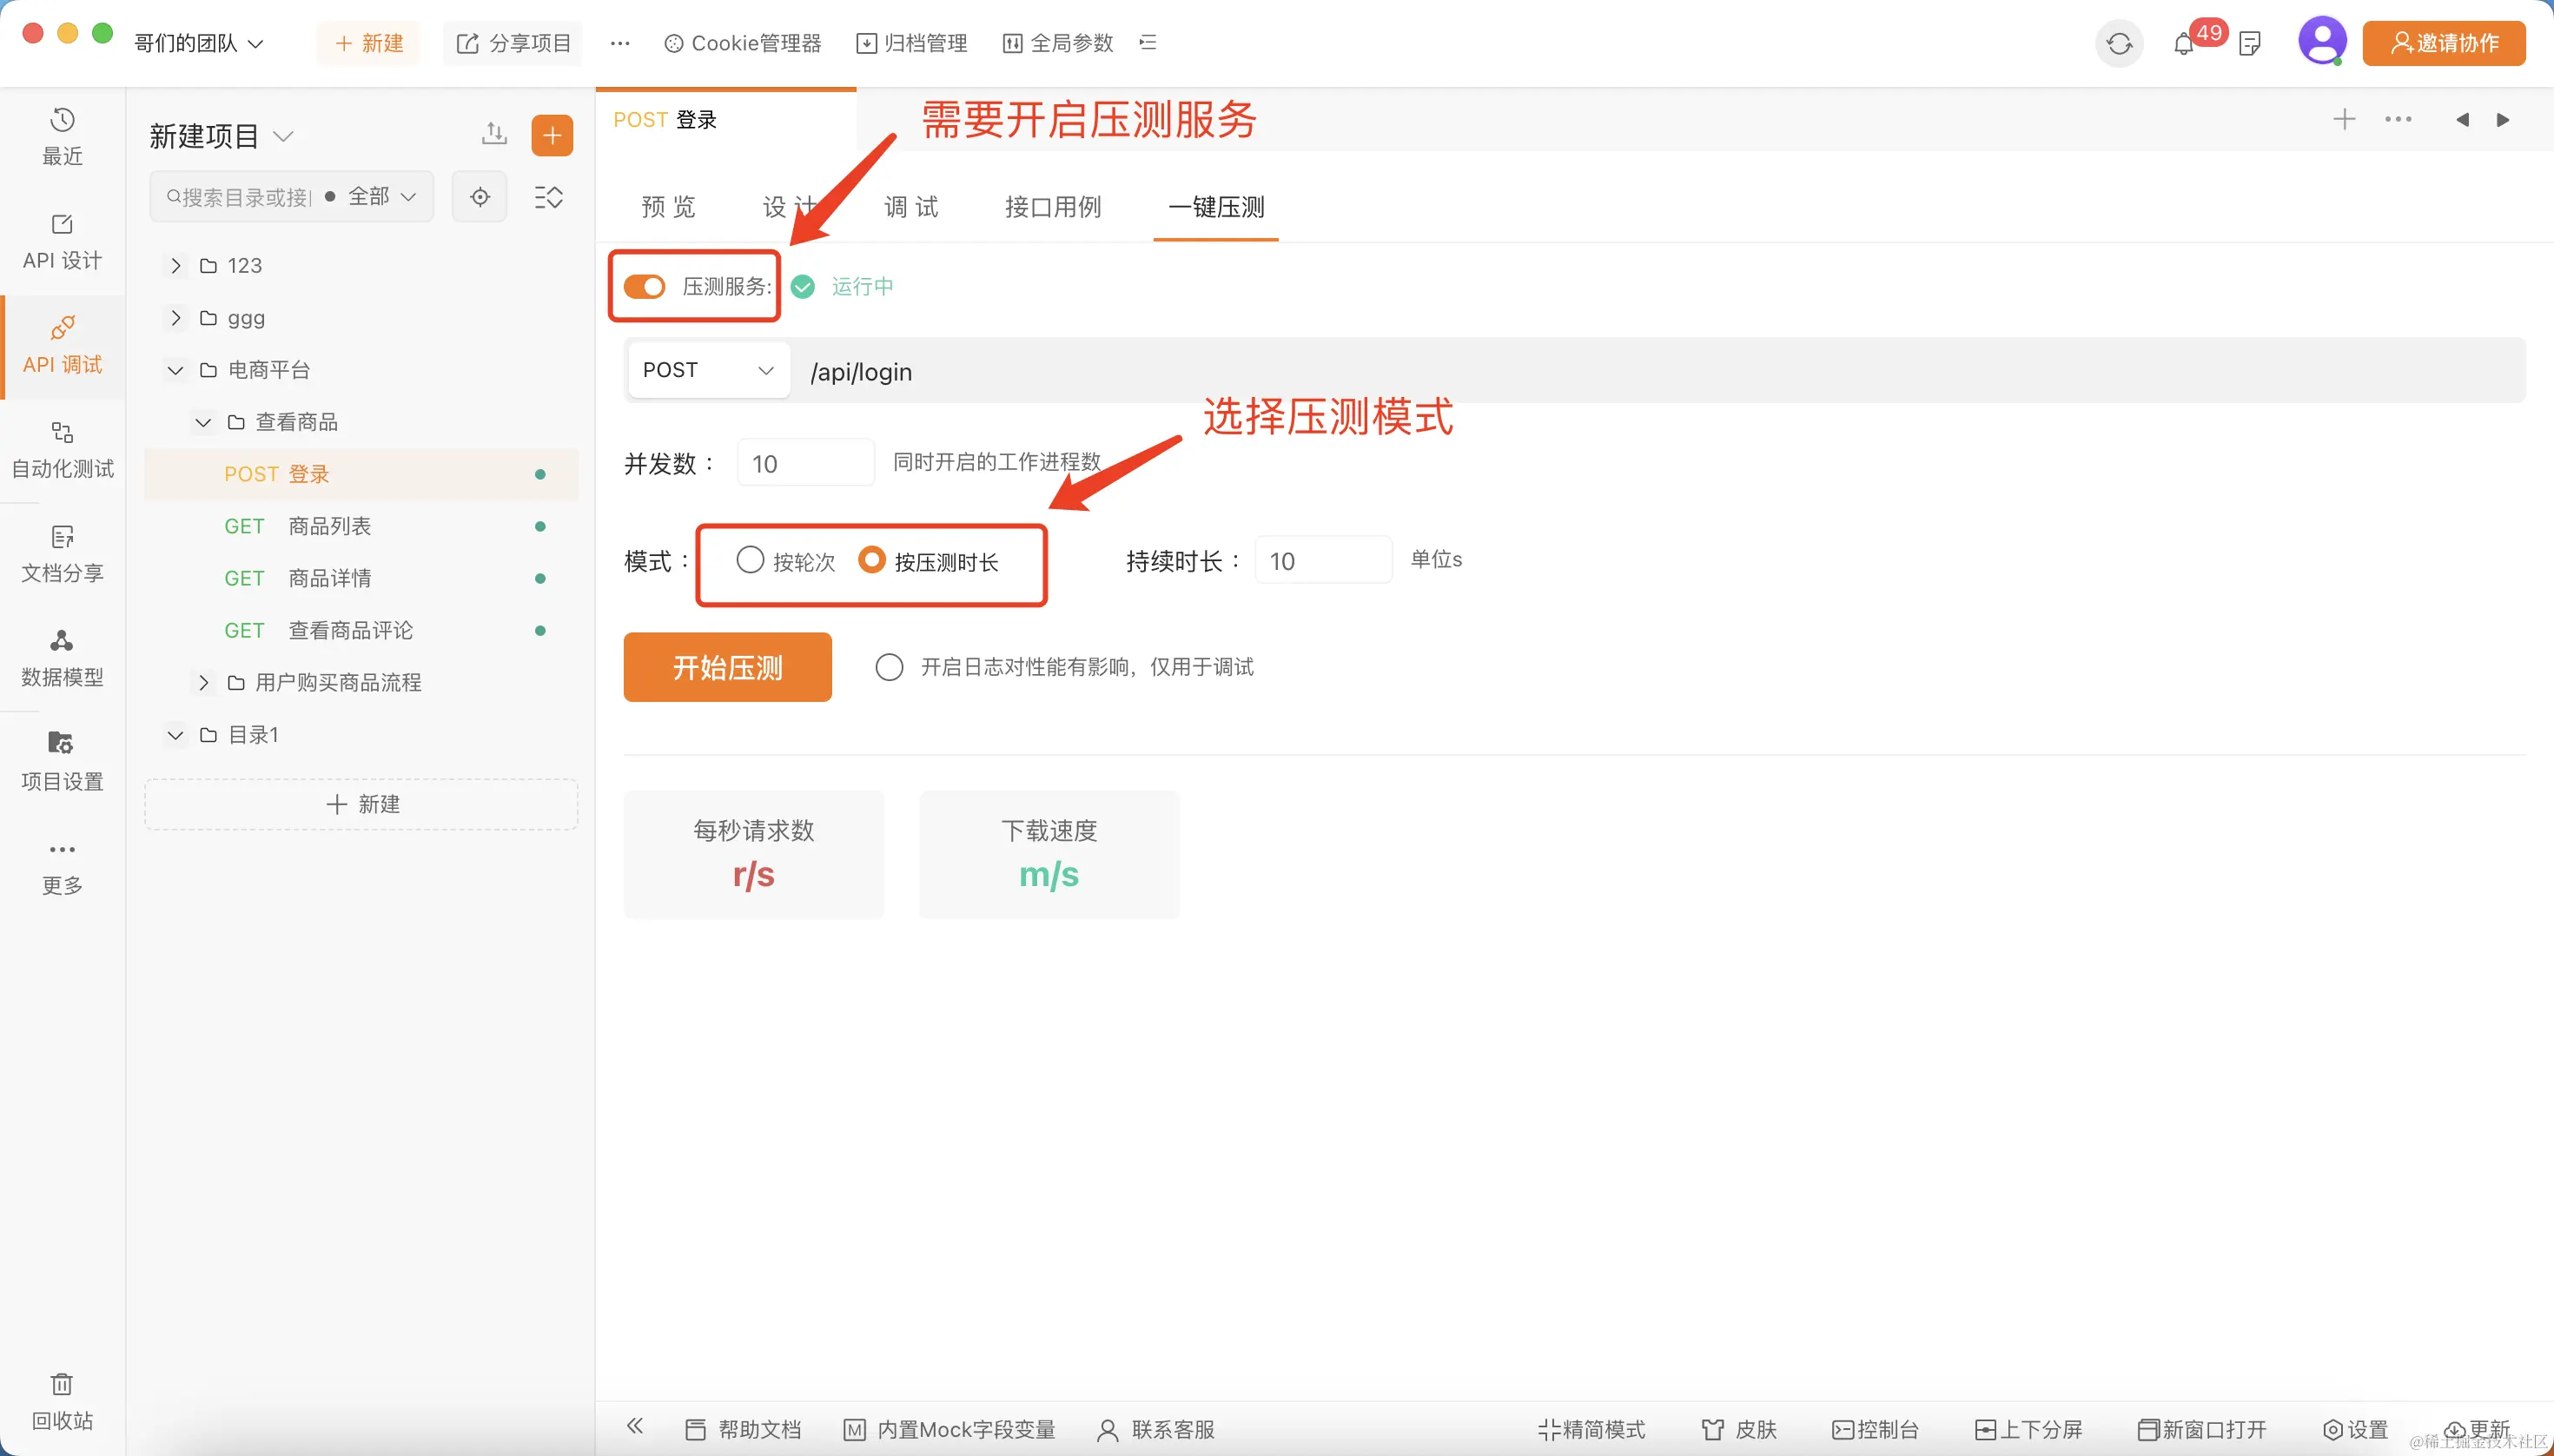The image size is (2554, 1456).
Task: Open 文档分享 sidebar section
Action: pos(62,554)
